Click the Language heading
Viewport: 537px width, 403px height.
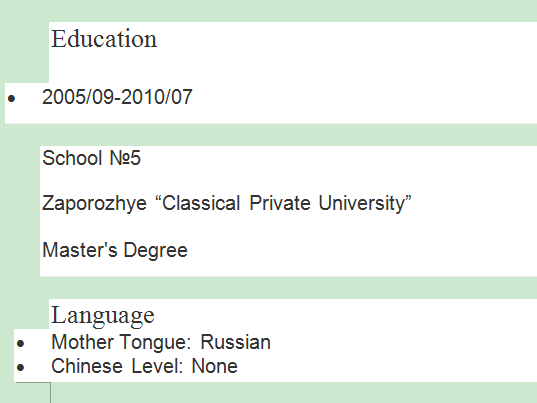(103, 316)
